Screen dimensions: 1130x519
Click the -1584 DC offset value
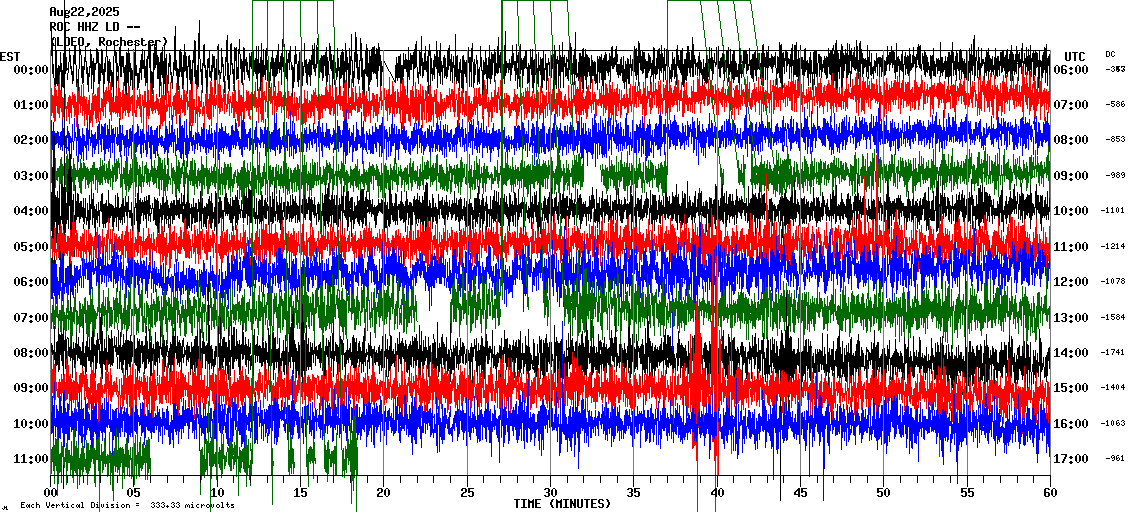1114,317
